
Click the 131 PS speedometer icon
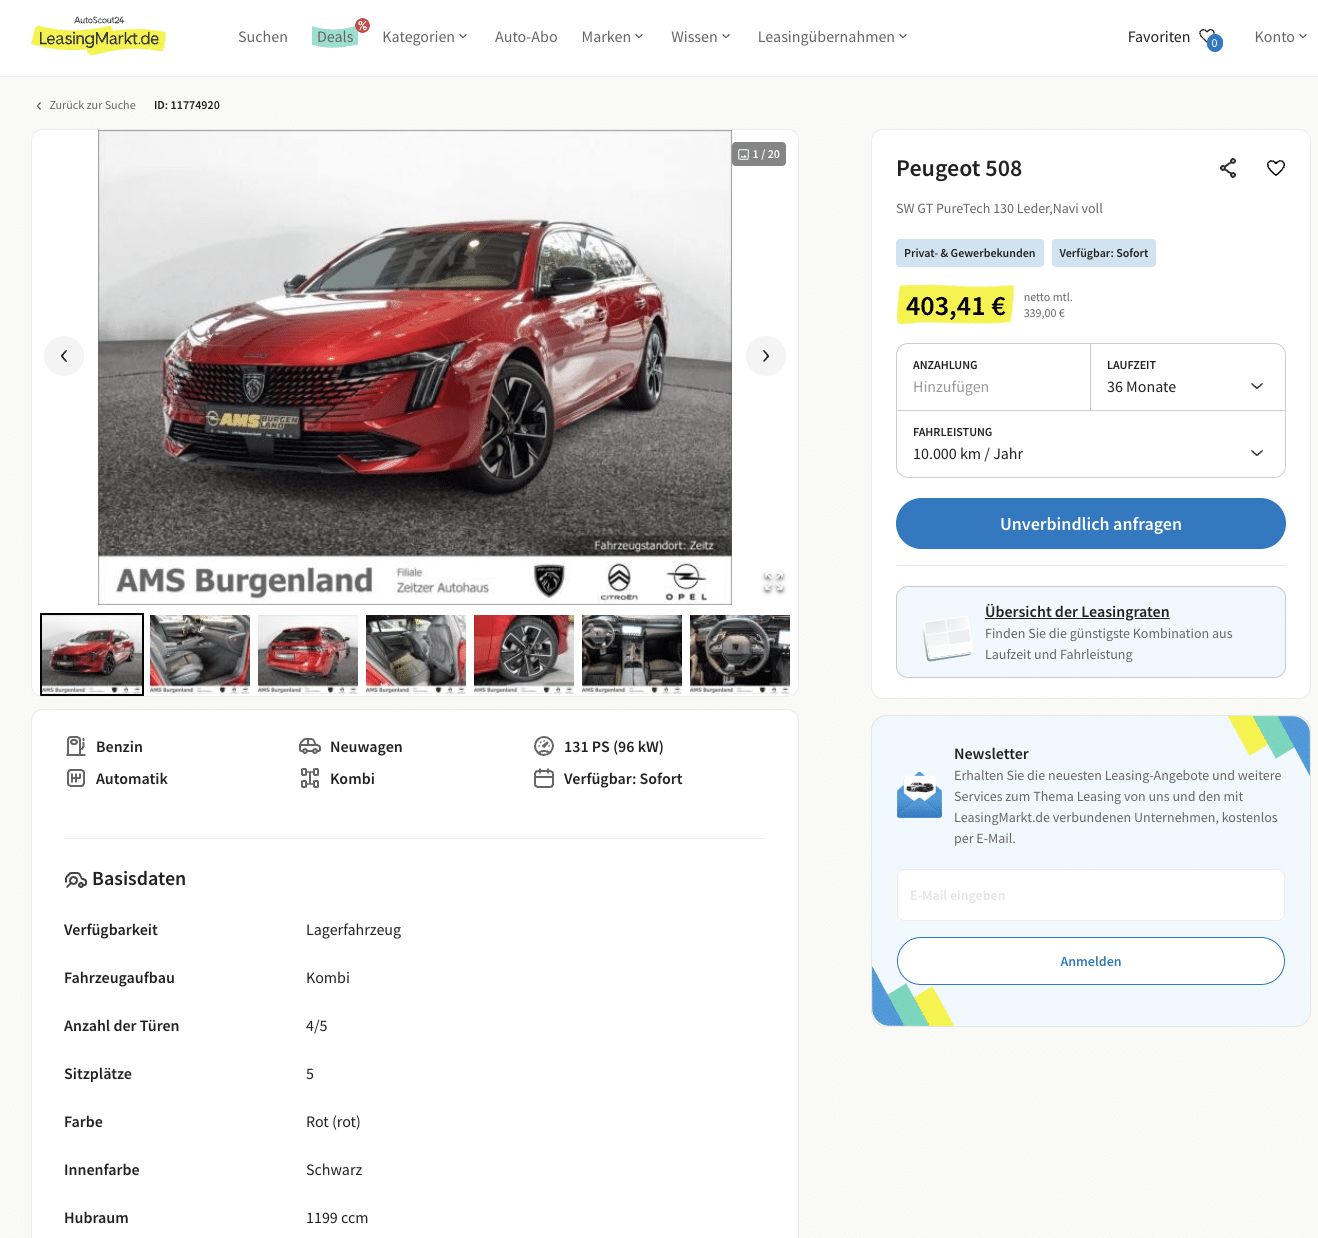[x=544, y=746]
